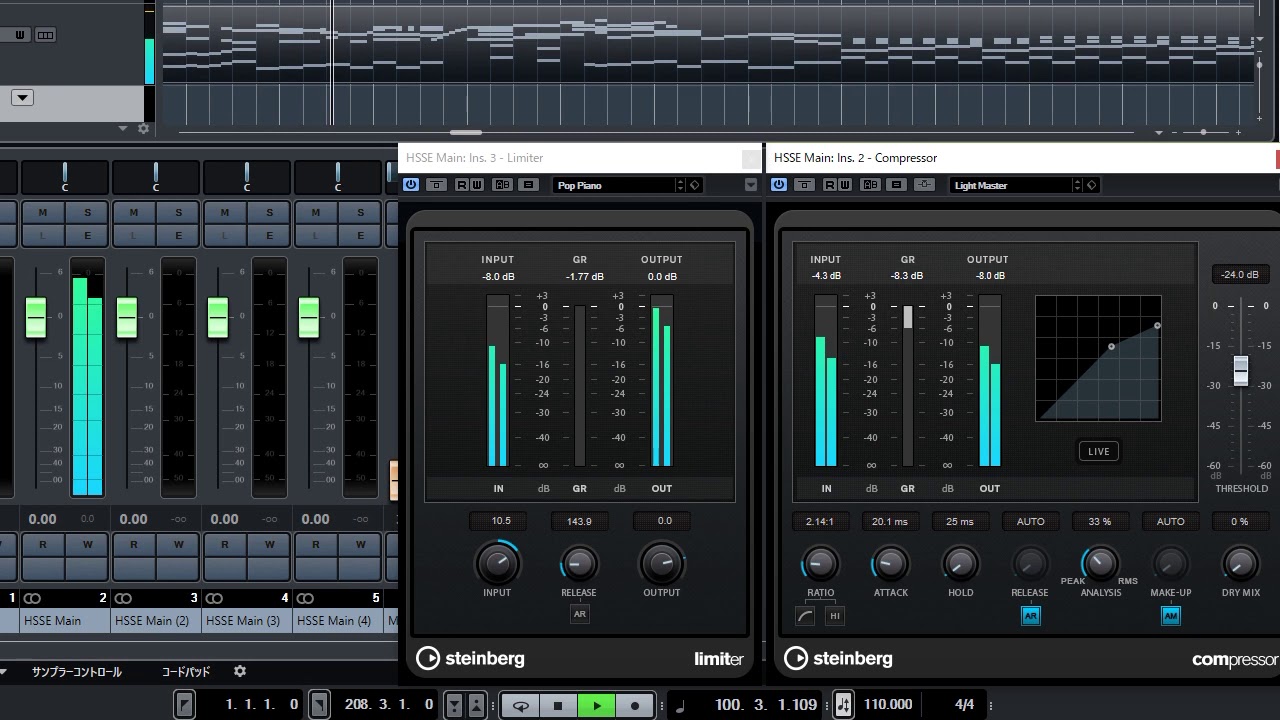Click the Limiter input value field 10.5
Screen dimensions: 1280x720
[500, 521]
